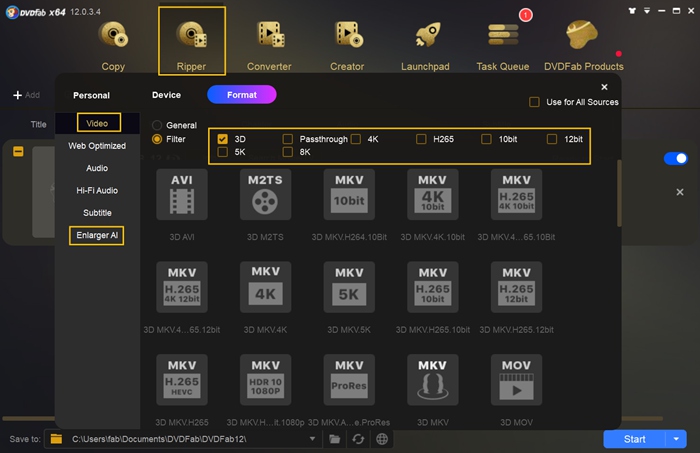The width and height of the screenshot is (700, 453).
Task: Open the Subtitle category
Action: pos(97,213)
